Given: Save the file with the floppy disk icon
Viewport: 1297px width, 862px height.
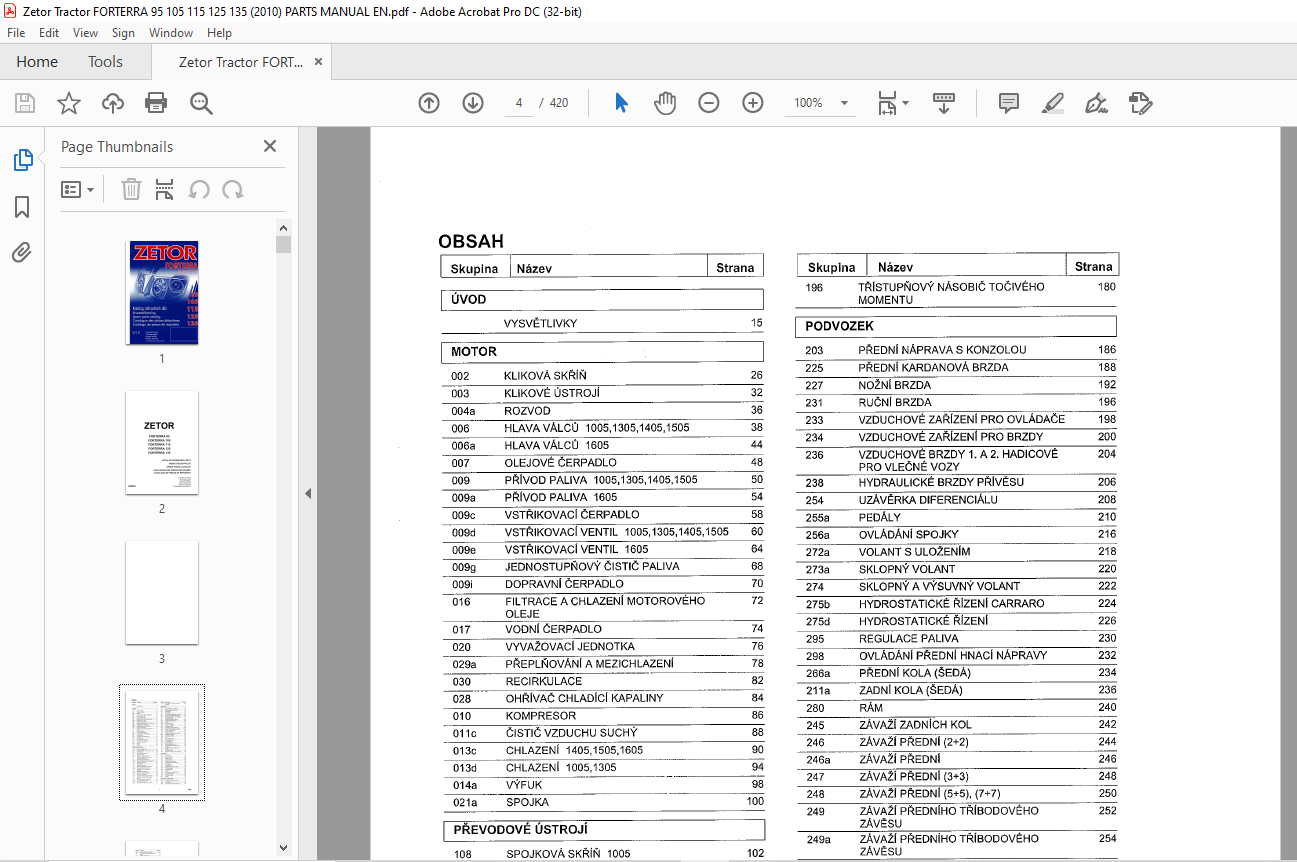Looking at the screenshot, I should tap(25, 103).
